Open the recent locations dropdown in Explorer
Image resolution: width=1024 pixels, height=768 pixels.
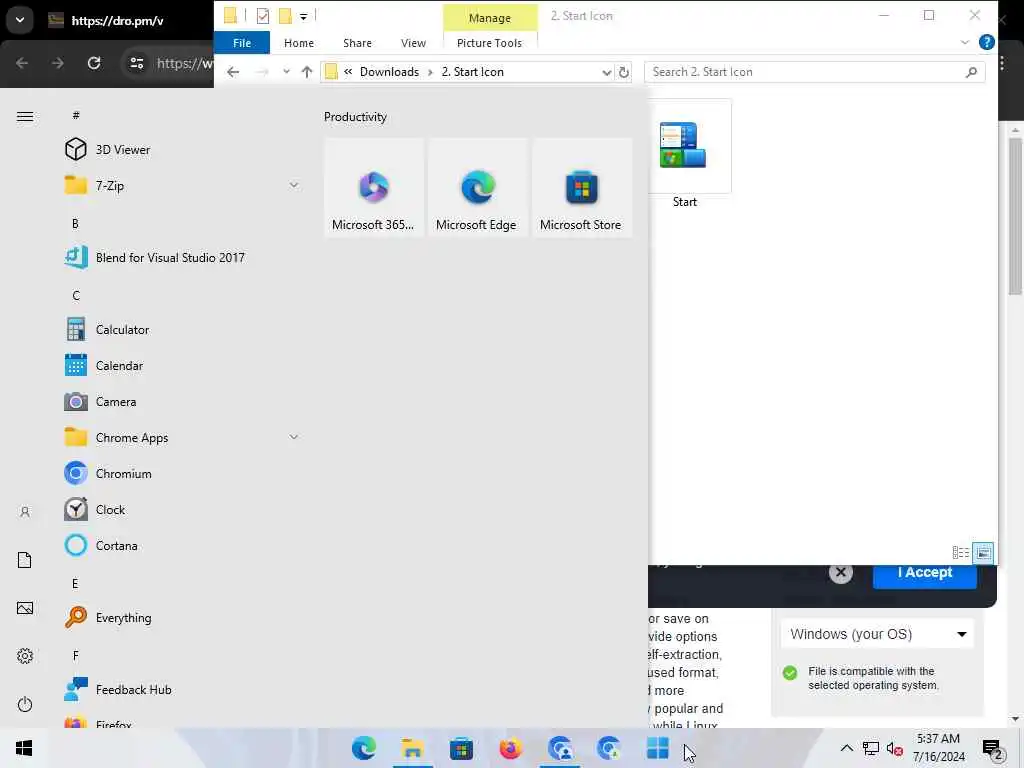pos(286,72)
